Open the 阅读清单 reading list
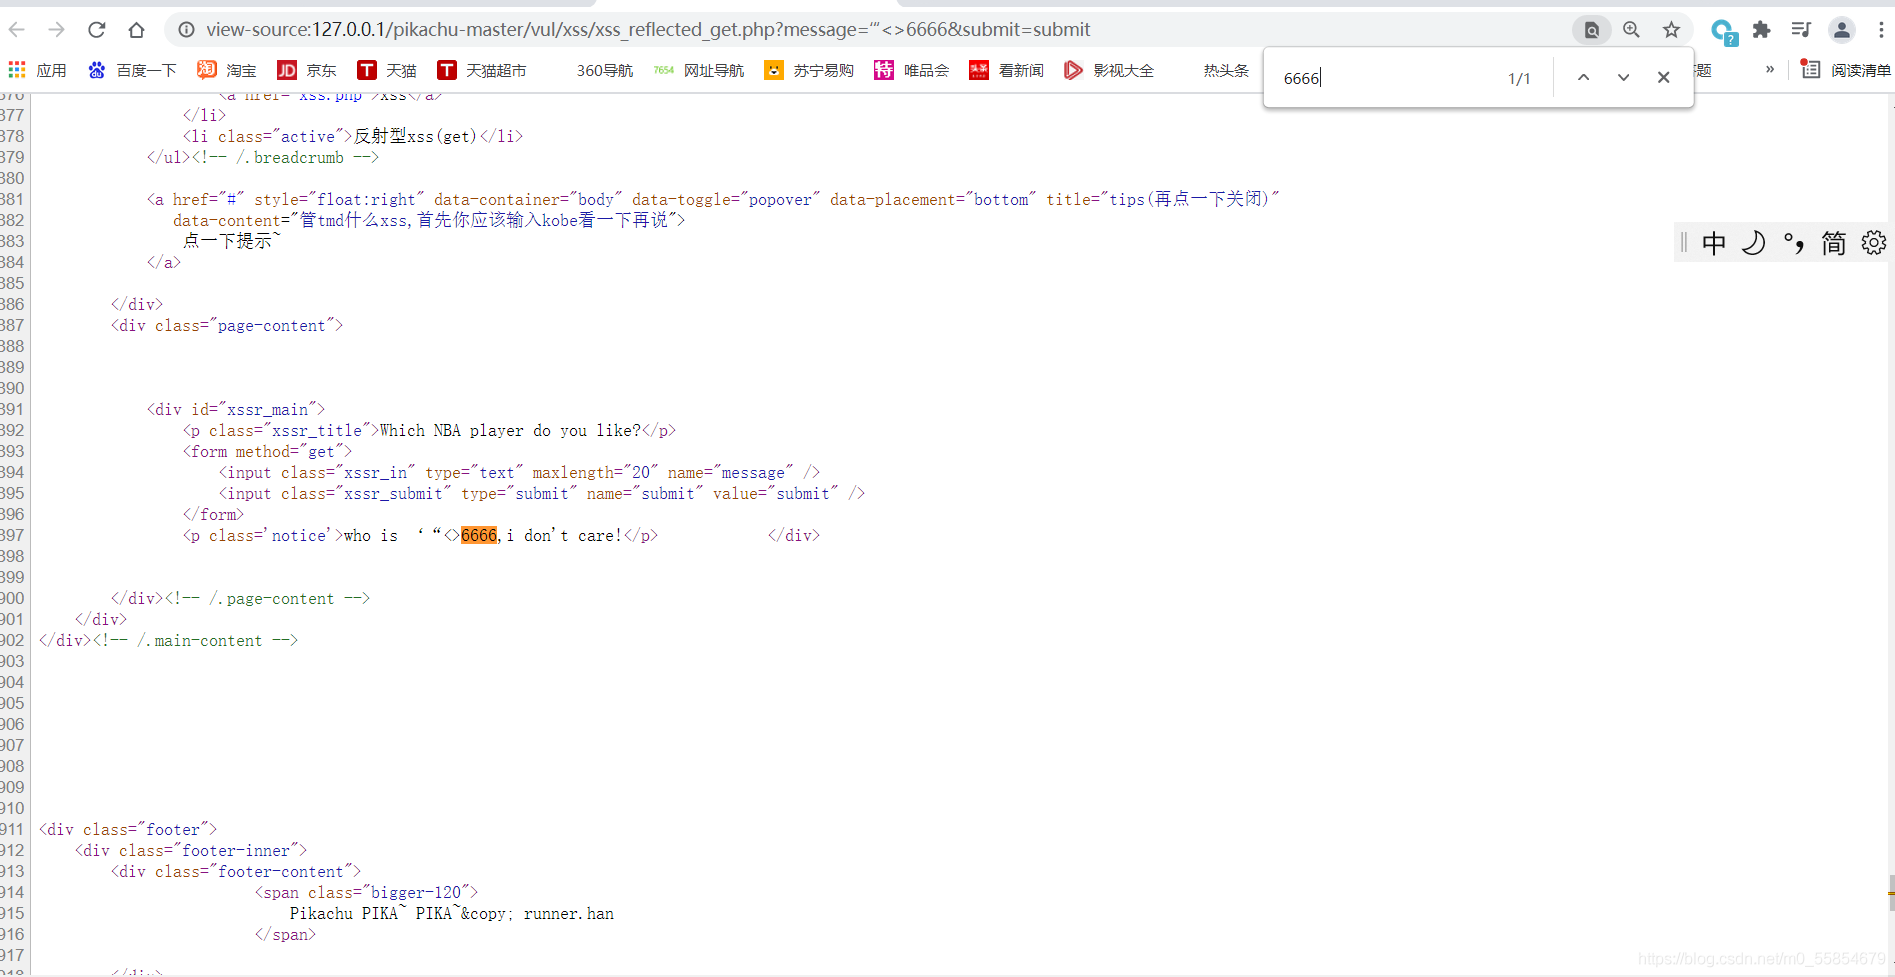This screenshot has width=1895, height=977. pos(1846,70)
